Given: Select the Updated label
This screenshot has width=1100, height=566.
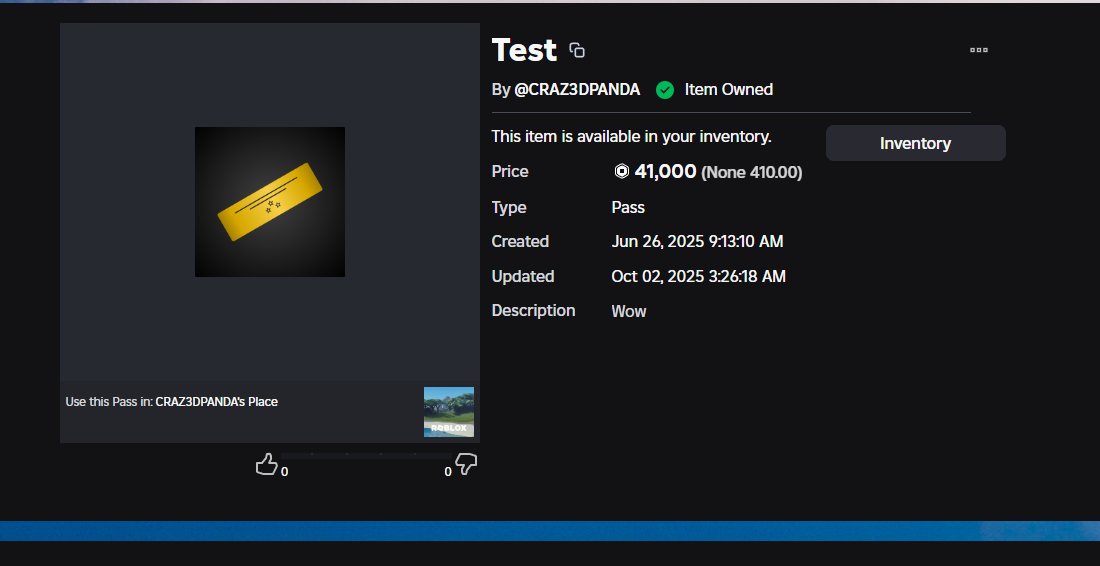Looking at the screenshot, I should click(x=523, y=276).
